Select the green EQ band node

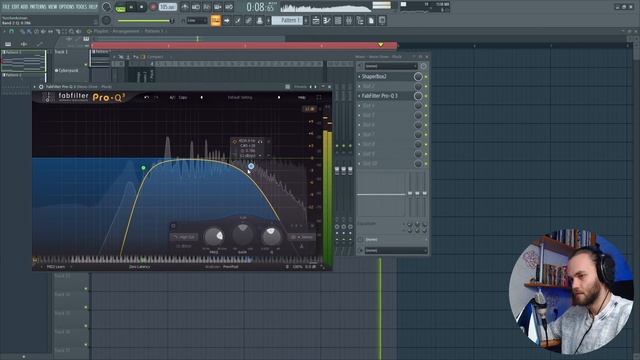[x=143, y=168]
